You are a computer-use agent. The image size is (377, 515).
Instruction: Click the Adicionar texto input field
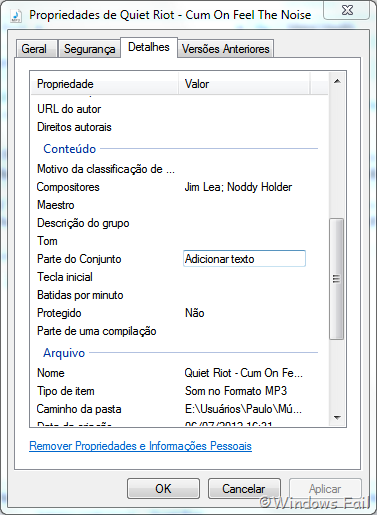244,259
